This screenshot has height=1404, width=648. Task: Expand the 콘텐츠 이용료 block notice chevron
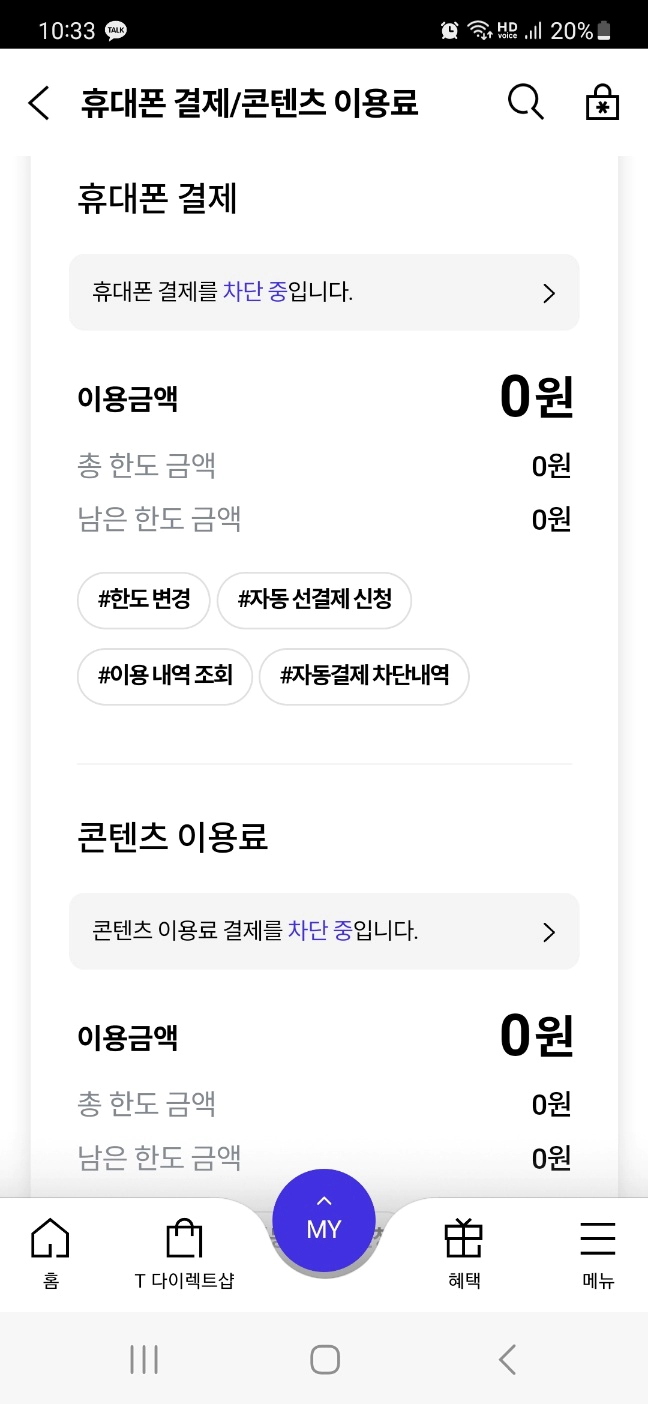(548, 931)
